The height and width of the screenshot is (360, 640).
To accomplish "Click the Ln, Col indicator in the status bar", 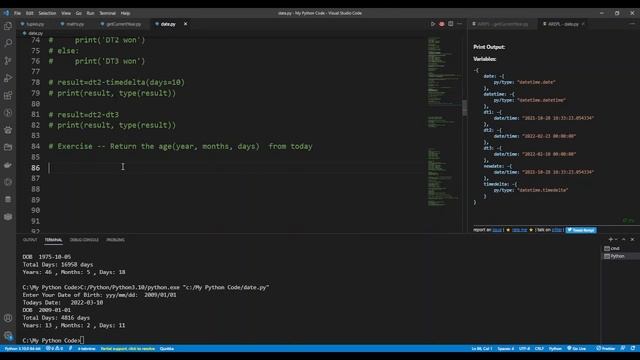I will tap(482, 349).
